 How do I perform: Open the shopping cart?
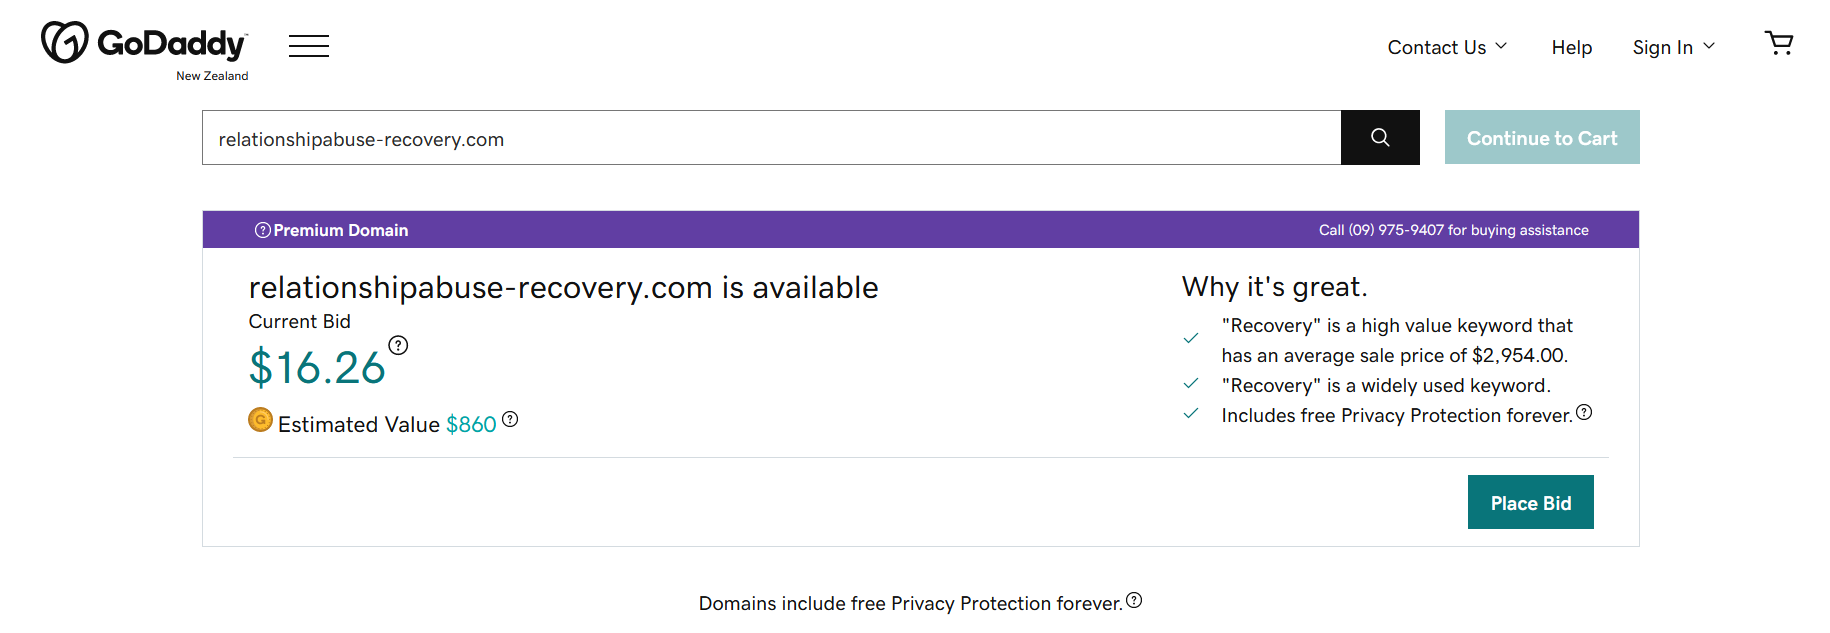coord(1779,43)
